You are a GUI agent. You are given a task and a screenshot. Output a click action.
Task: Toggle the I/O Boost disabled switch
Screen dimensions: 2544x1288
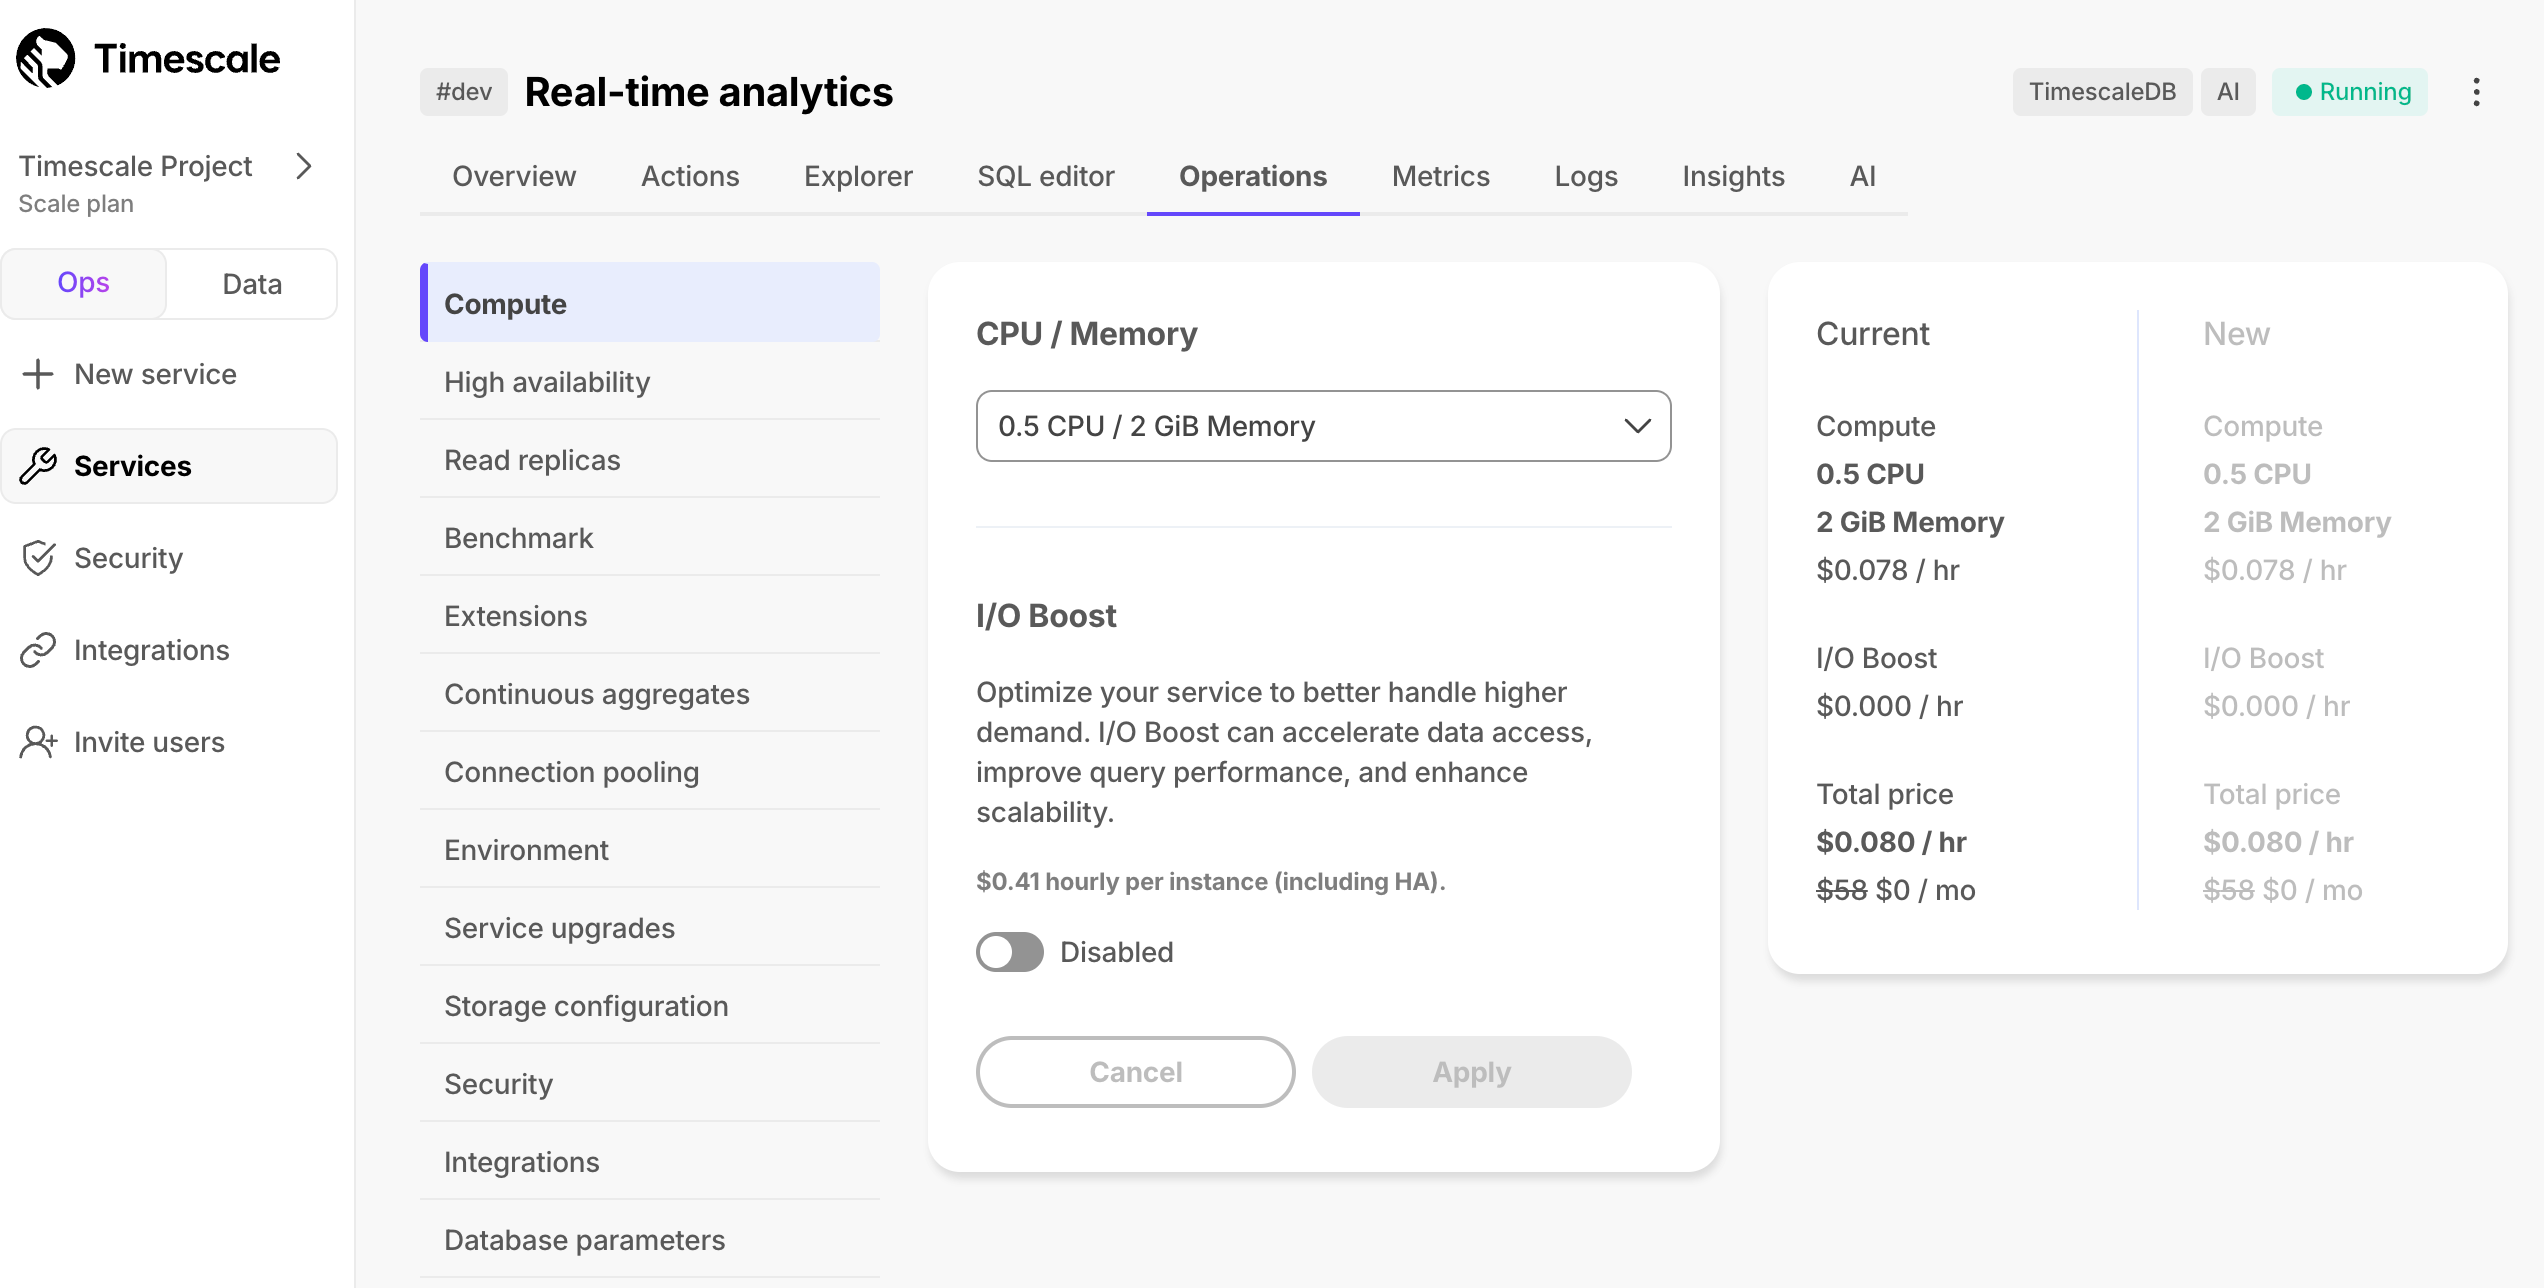pos(1010,951)
